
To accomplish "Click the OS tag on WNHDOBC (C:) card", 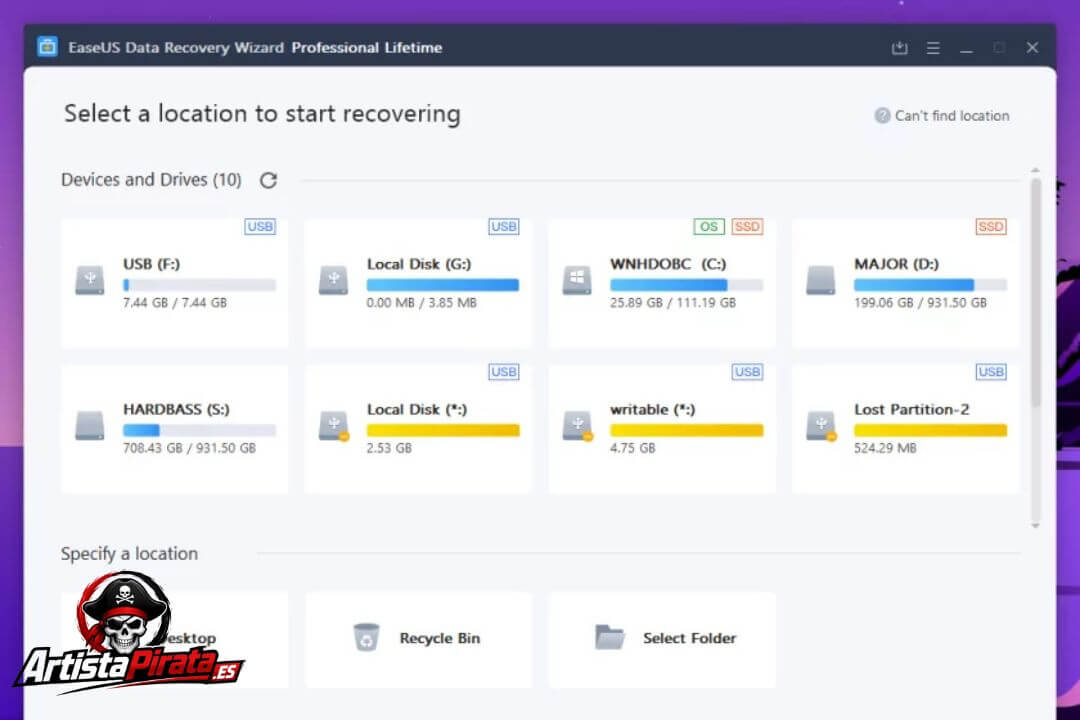I will pyautogui.click(x=709, y=227).
